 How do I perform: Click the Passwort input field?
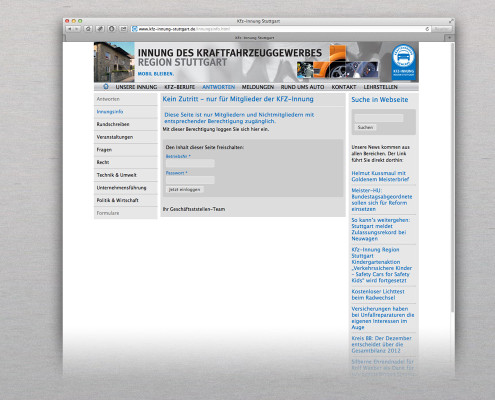click(190, 180)
